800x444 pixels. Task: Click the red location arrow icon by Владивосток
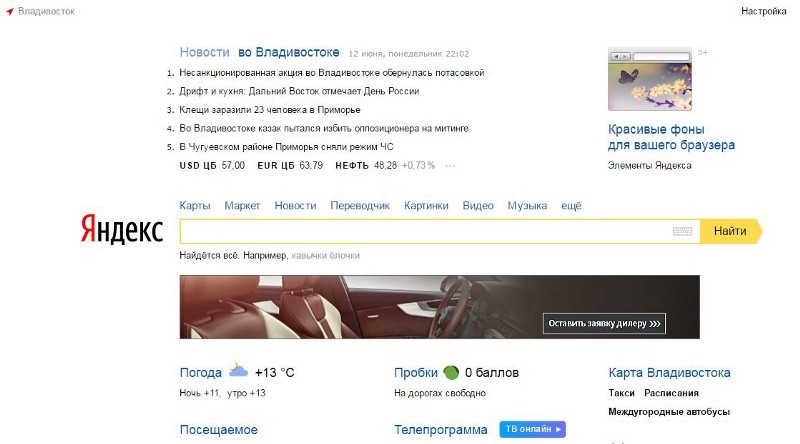click(x=10, y=12)
